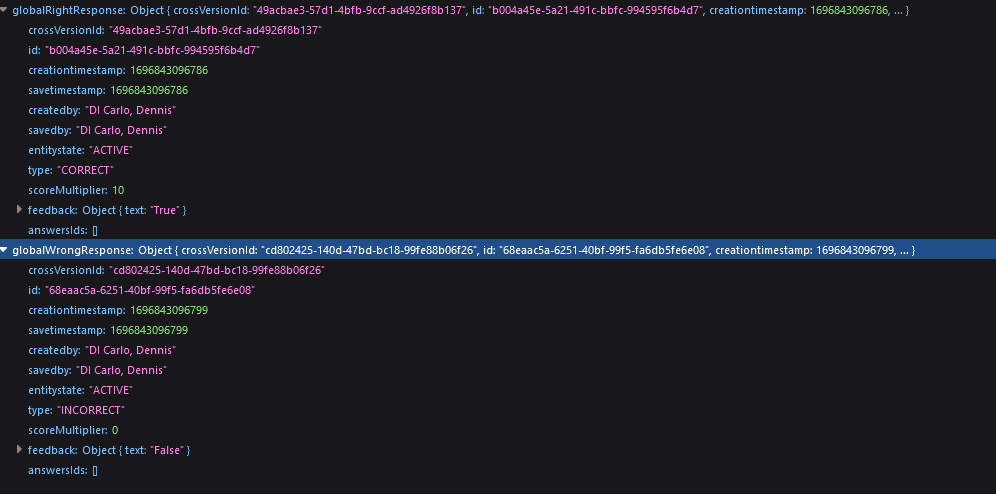Click type "INCORRECT" property

76,410
